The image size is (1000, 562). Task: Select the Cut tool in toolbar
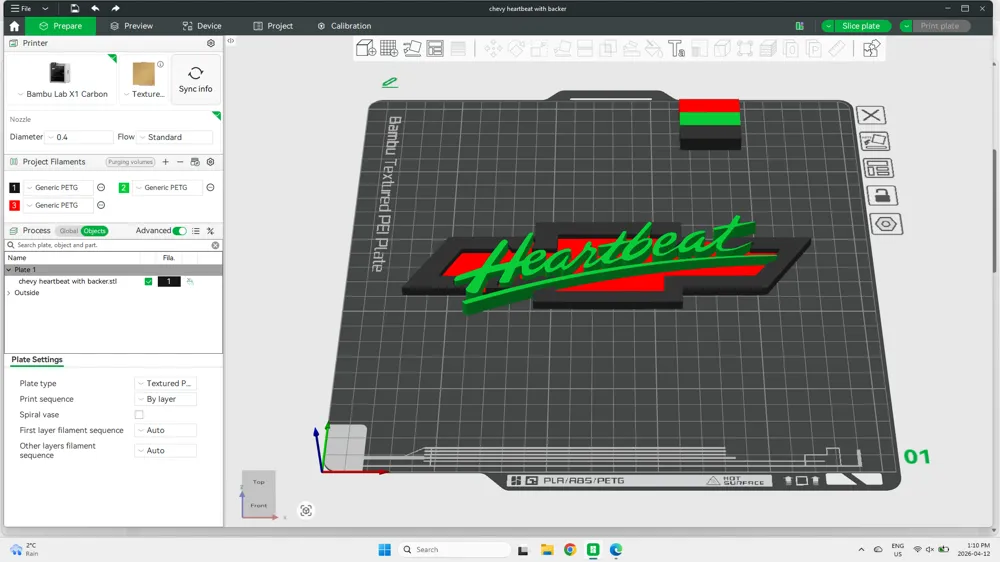coord(585,48)
